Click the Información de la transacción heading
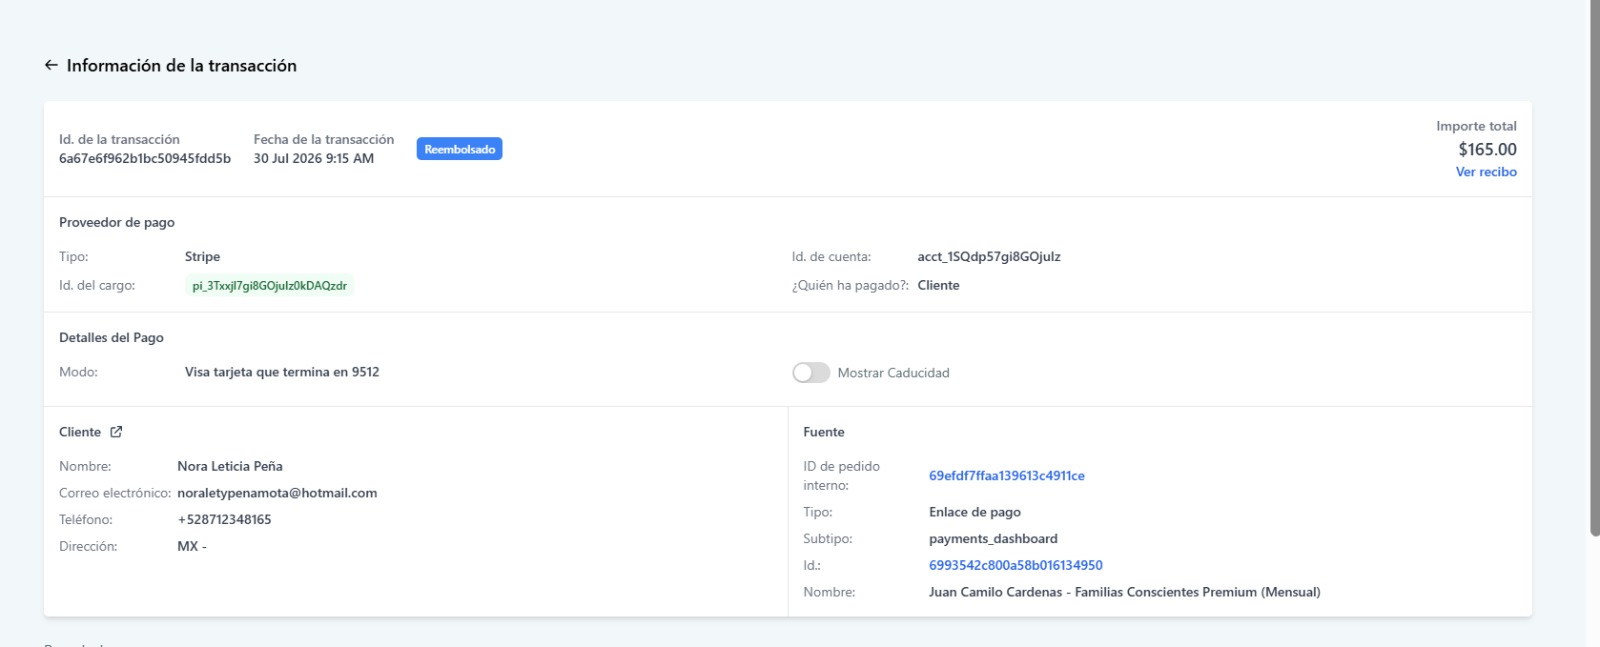 pos(181,65)
